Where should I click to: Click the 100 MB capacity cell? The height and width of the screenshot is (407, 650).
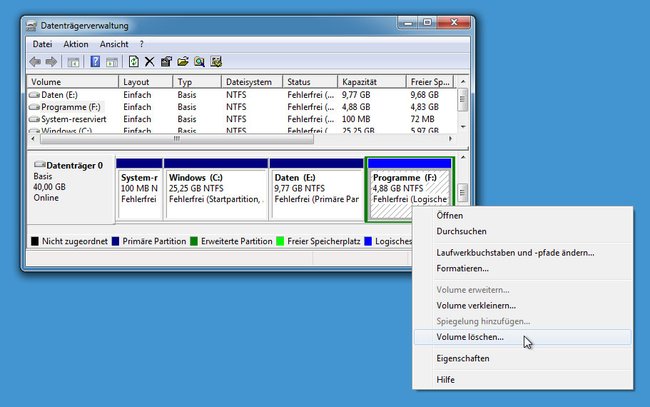(356, 119)
